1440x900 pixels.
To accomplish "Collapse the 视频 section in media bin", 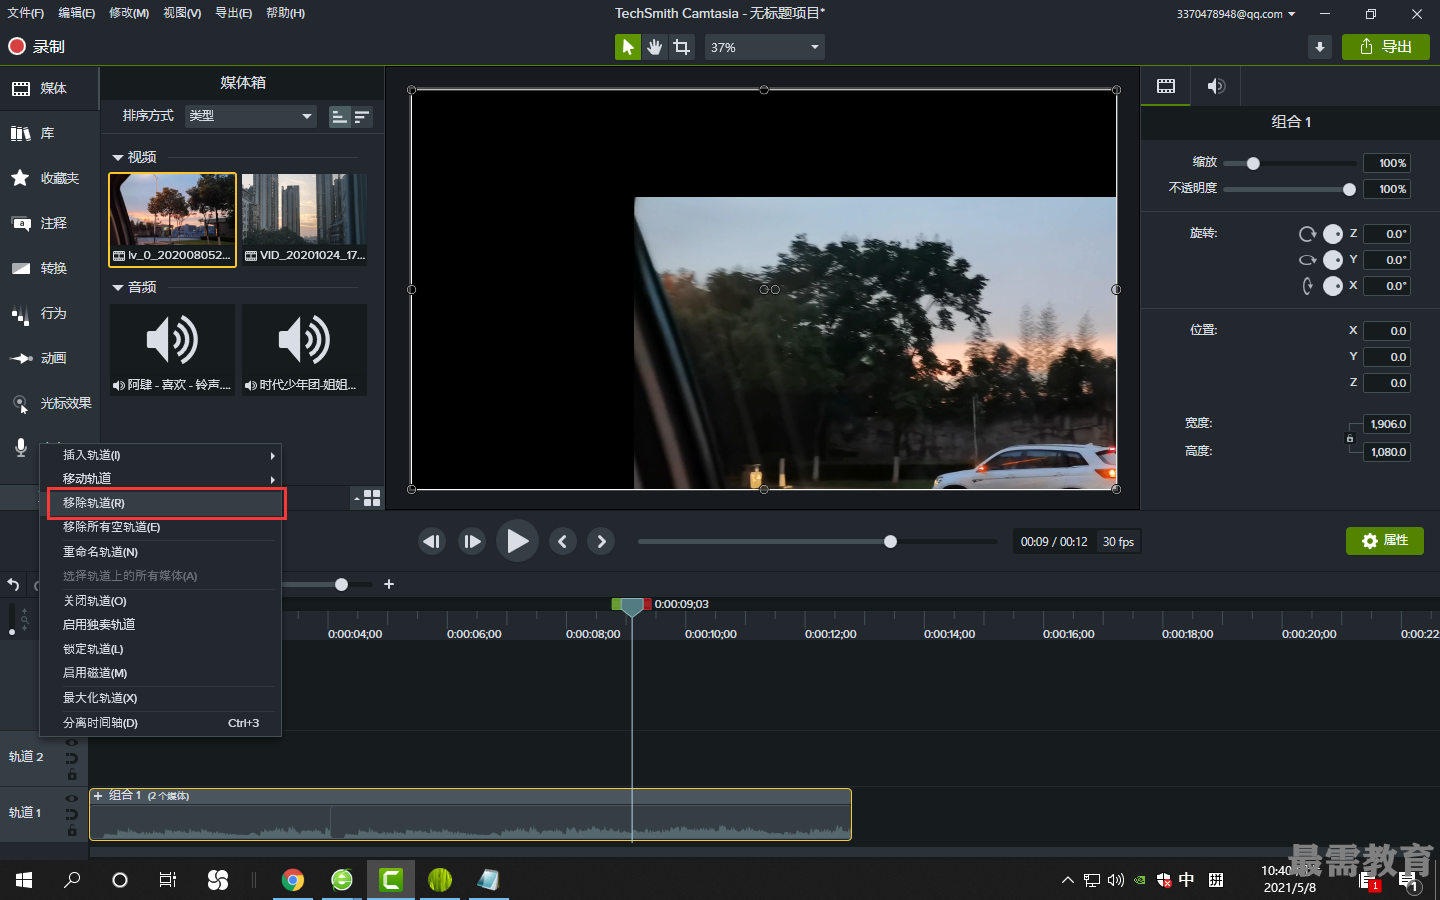I will coord(118,158).
